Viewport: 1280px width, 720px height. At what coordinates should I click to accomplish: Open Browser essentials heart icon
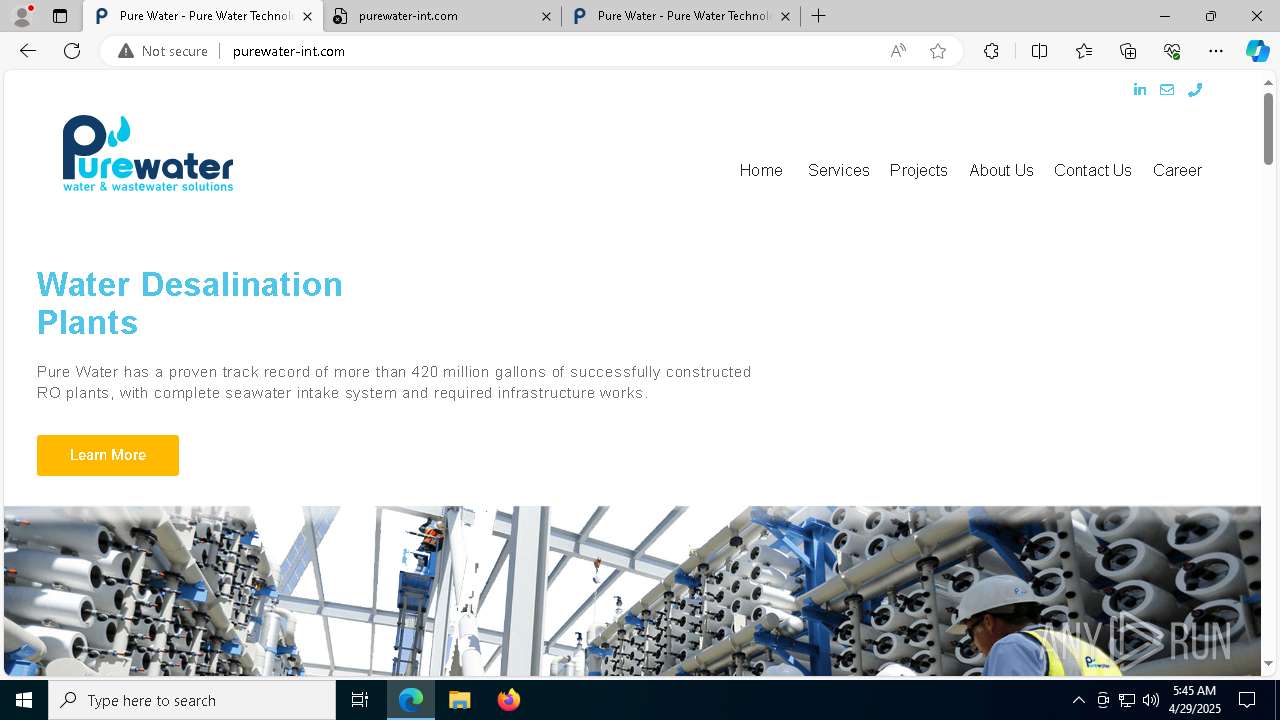pyautogui.click(x=1172, y=51)
